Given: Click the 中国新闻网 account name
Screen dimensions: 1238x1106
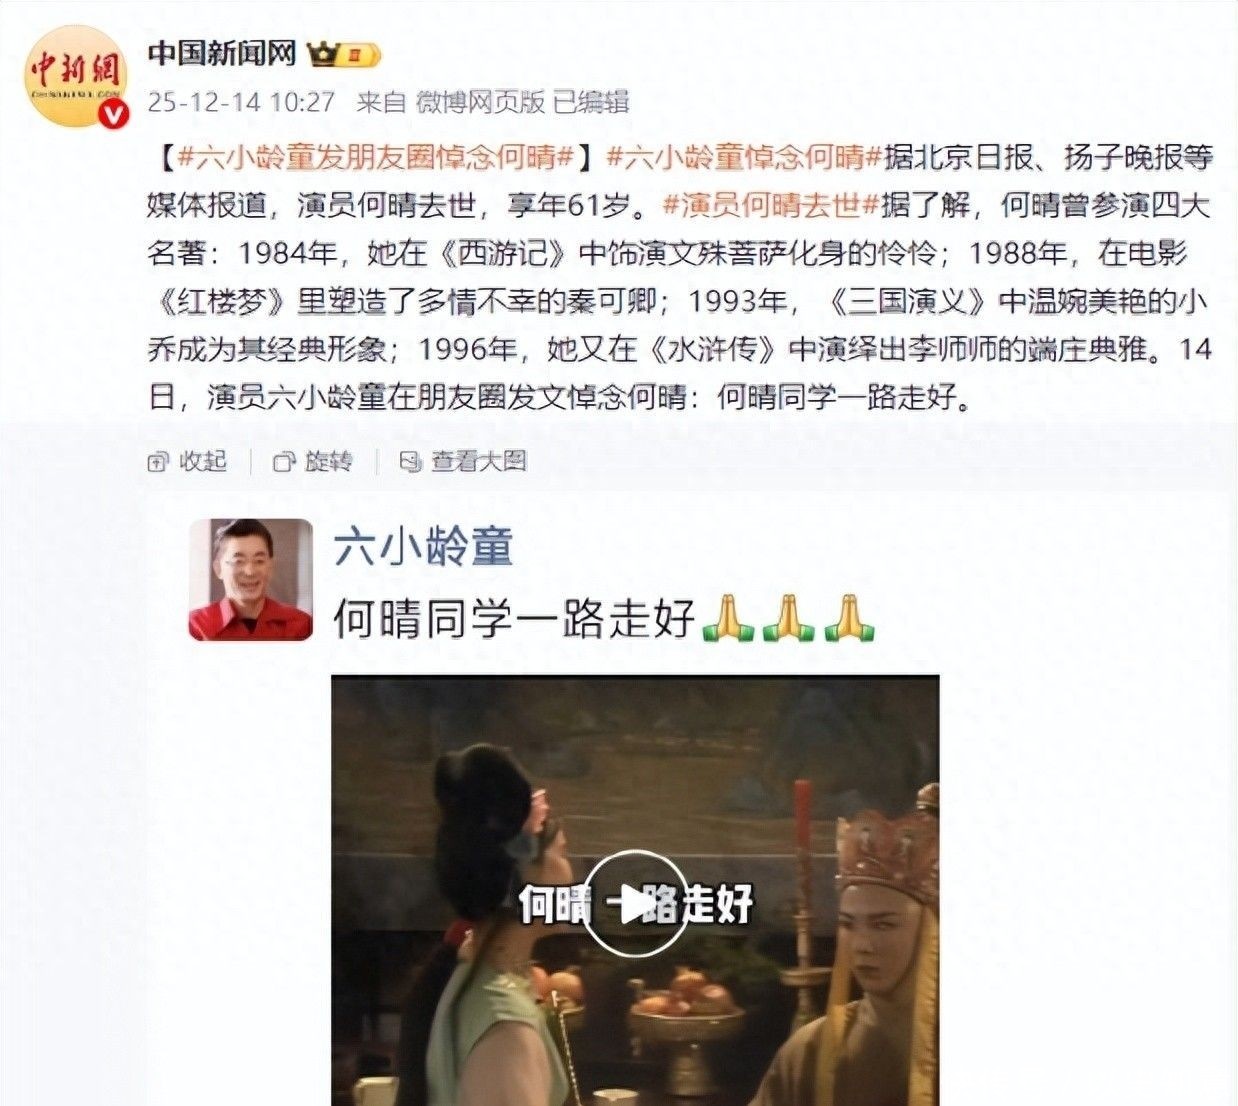Looking at the screenshot, I should point(222,53).
